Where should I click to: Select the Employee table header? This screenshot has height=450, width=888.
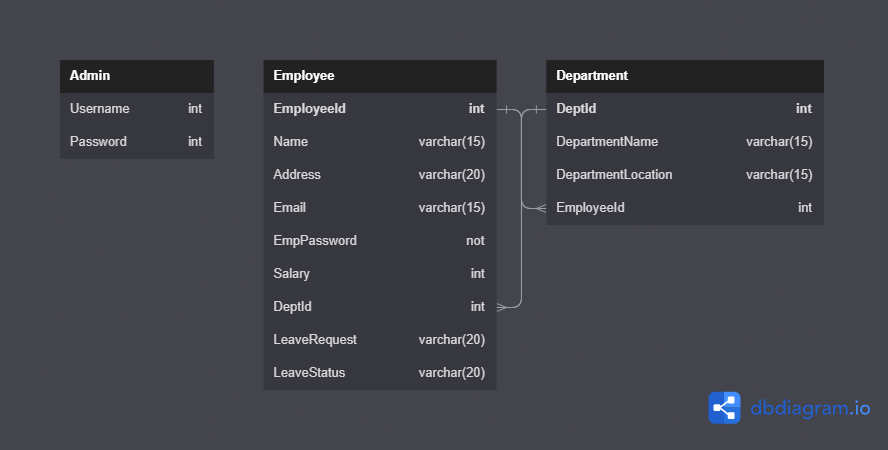point(380,76)
